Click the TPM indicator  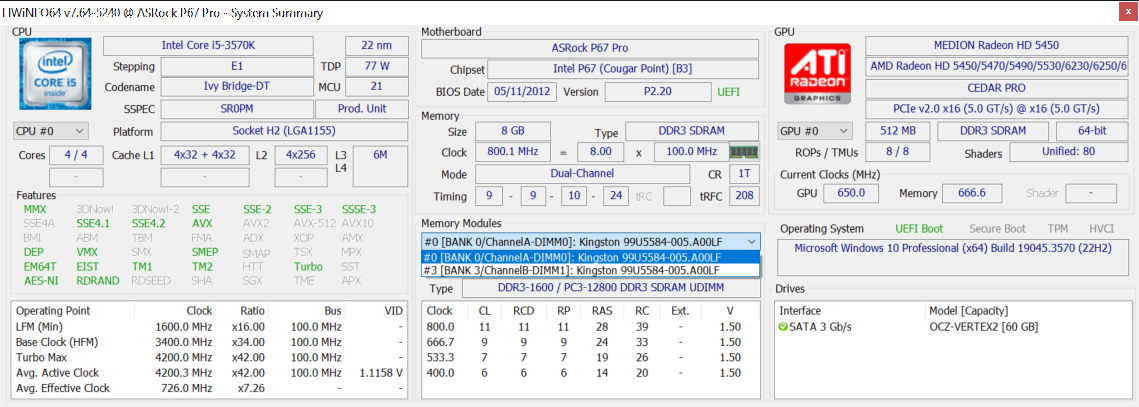pyautogui.click(x=1057, y=229)
